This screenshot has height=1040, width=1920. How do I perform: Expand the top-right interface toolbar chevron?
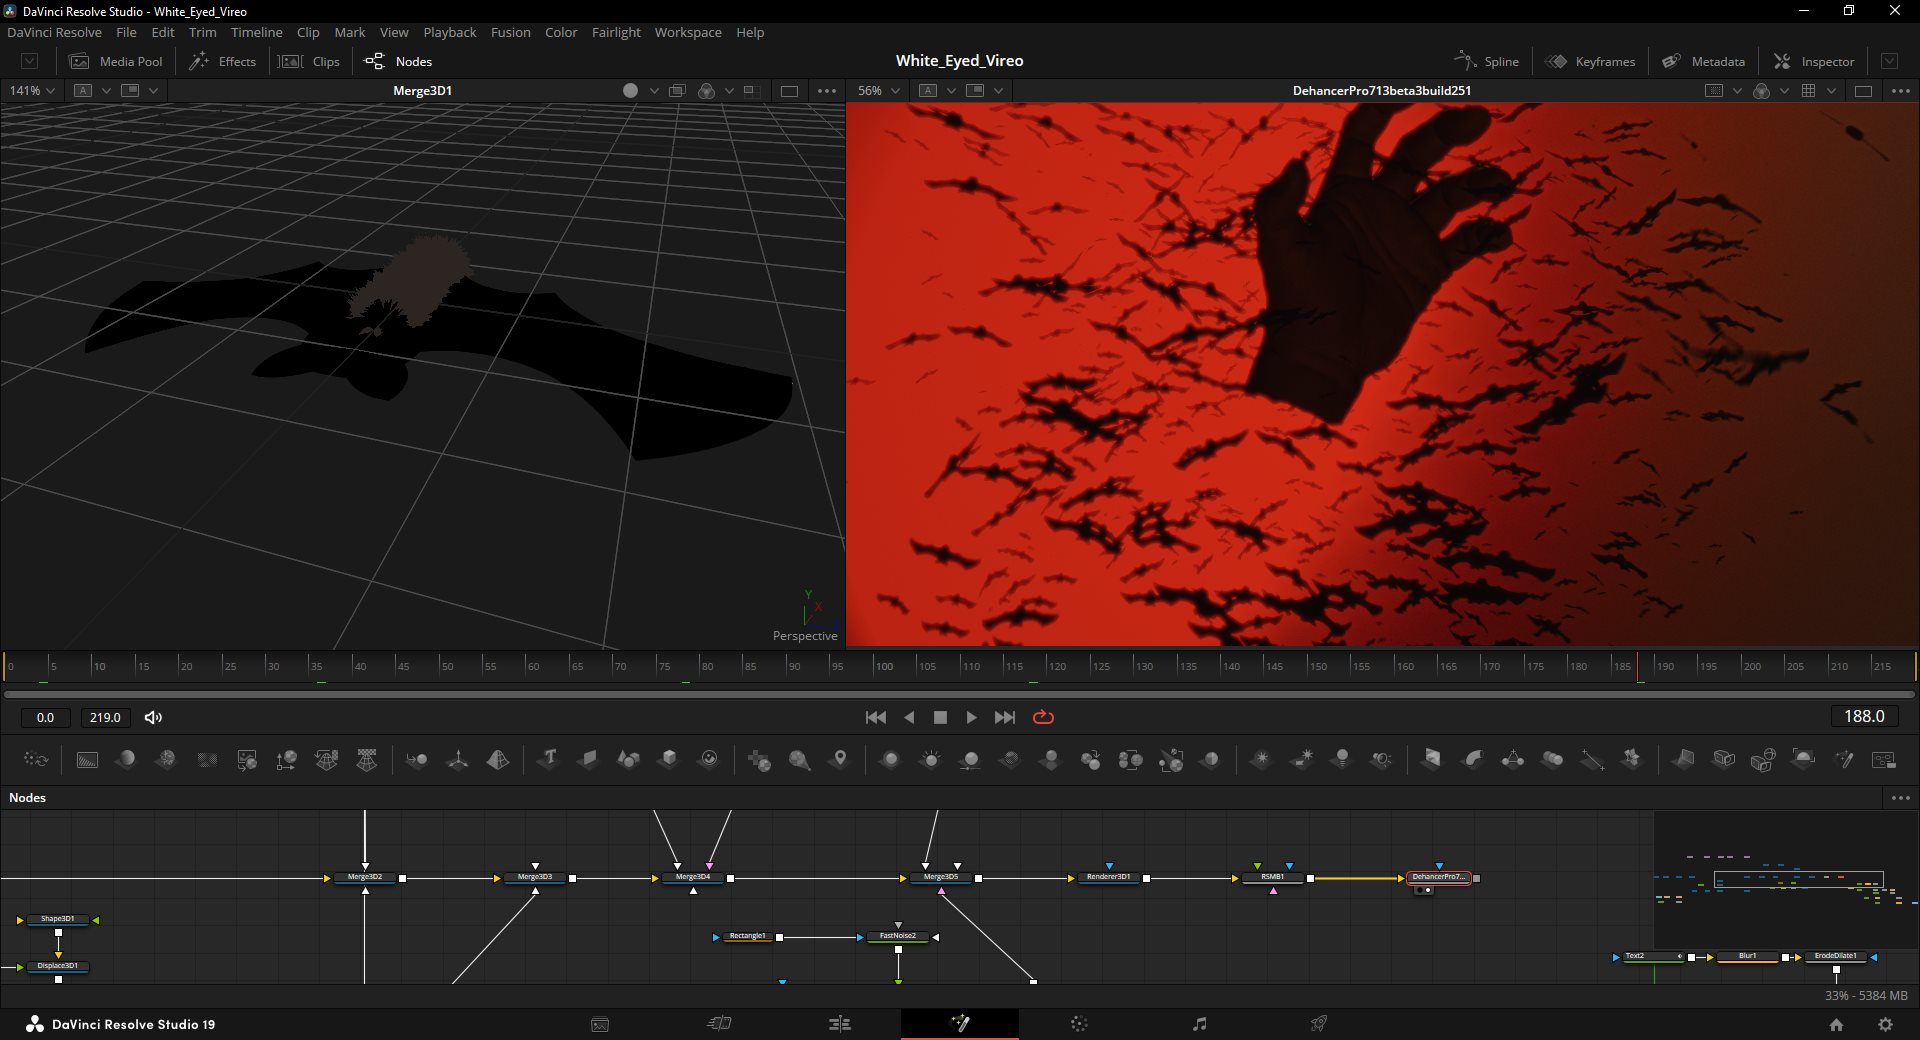(1889, 61)
